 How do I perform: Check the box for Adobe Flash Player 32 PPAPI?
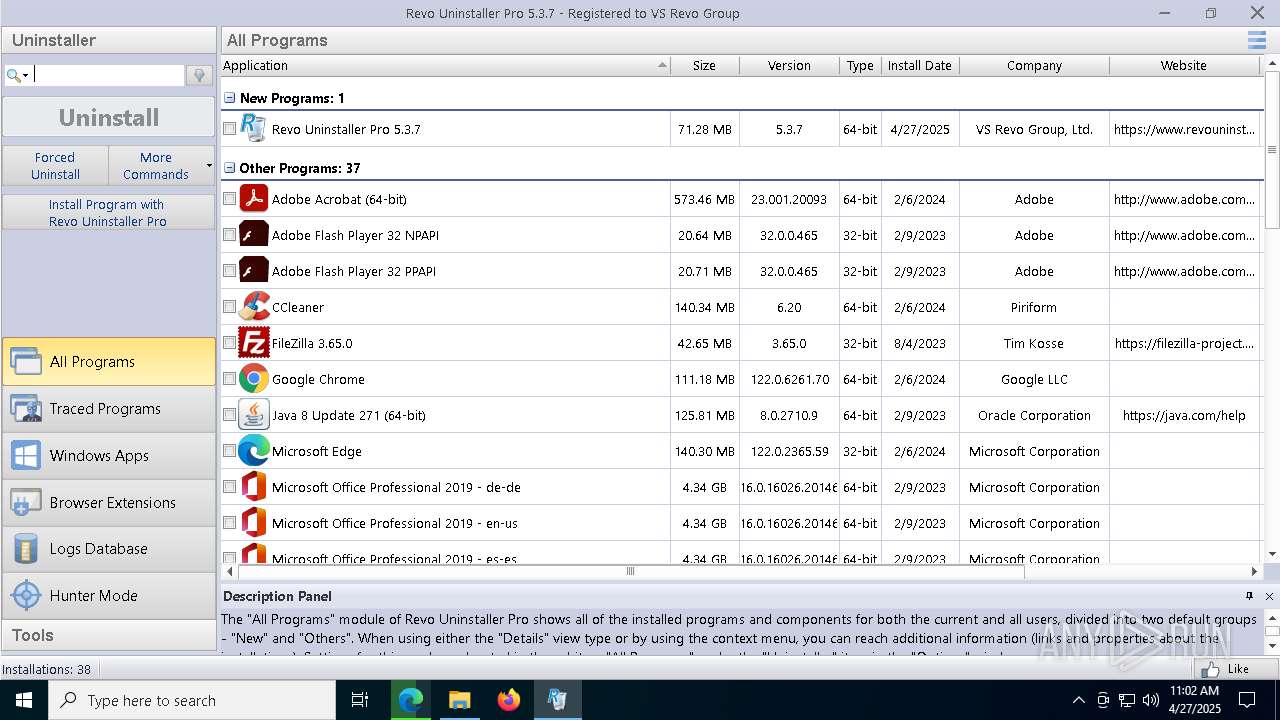point(229,270)
